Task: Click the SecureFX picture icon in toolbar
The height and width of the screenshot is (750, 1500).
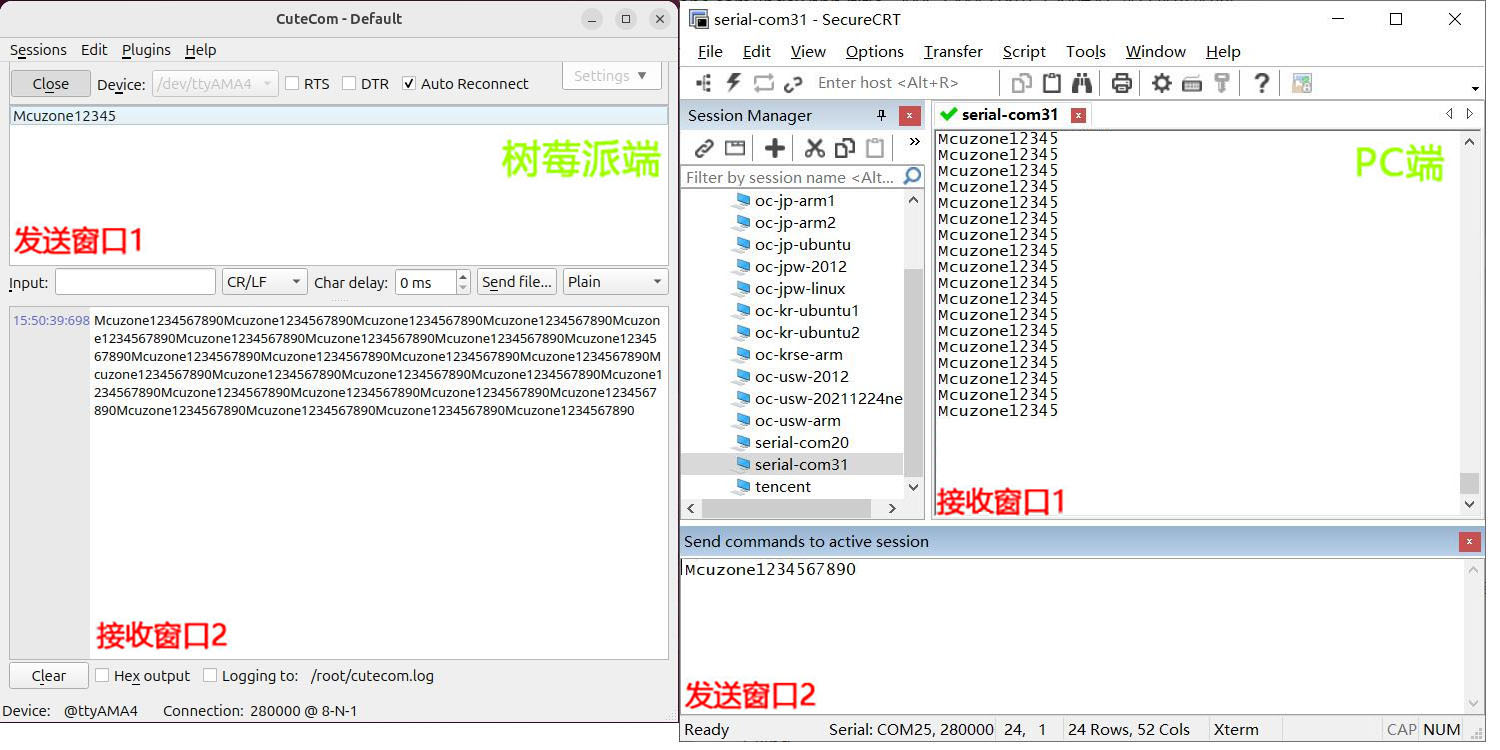Action: [x=1301, y=84]
